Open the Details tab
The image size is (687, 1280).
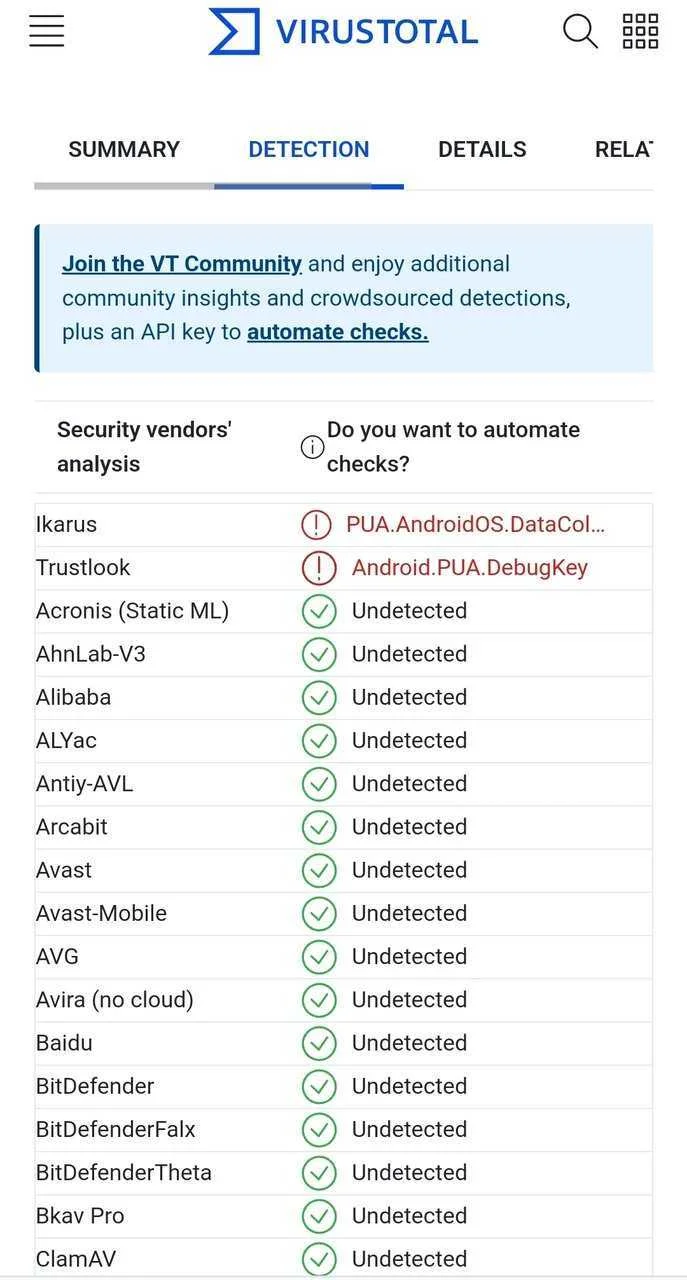(x=482, y=150)
